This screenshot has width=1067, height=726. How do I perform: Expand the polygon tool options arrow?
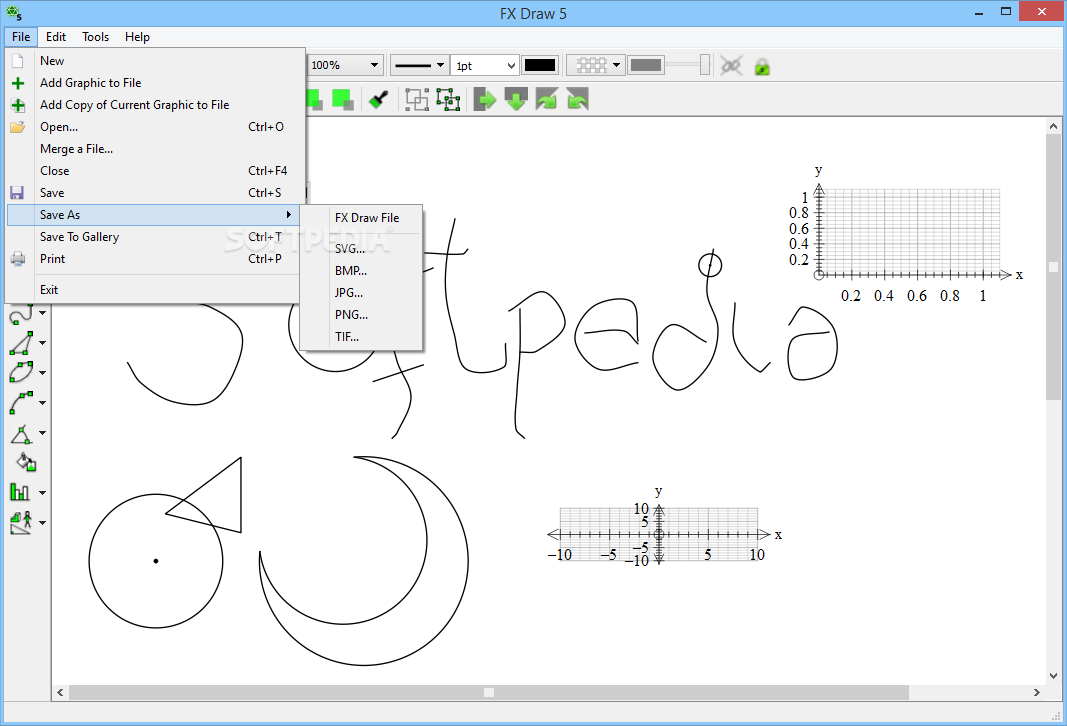pos(42,343)
